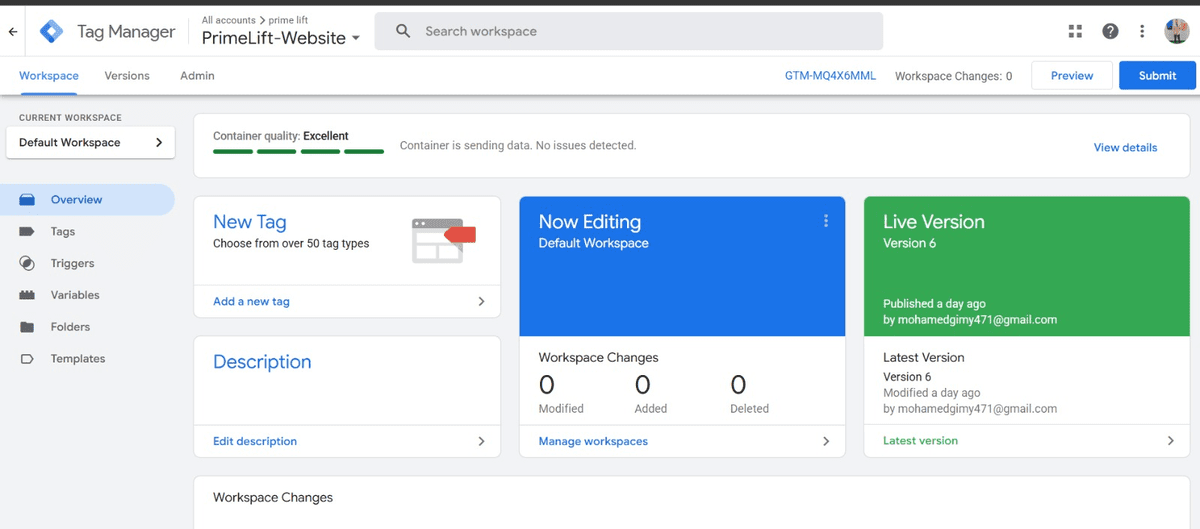Click chevron next to Manage workspaces

click(825, 441)
